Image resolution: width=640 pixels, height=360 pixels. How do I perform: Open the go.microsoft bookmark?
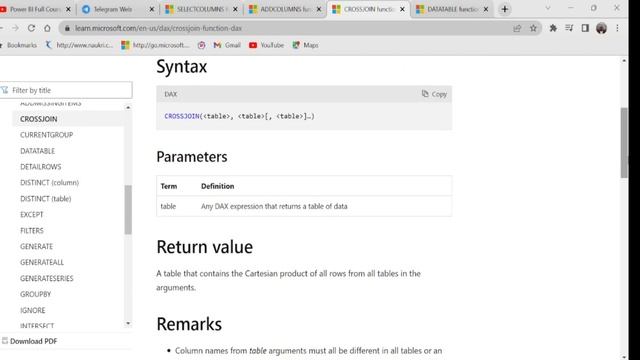click(156, 45)
